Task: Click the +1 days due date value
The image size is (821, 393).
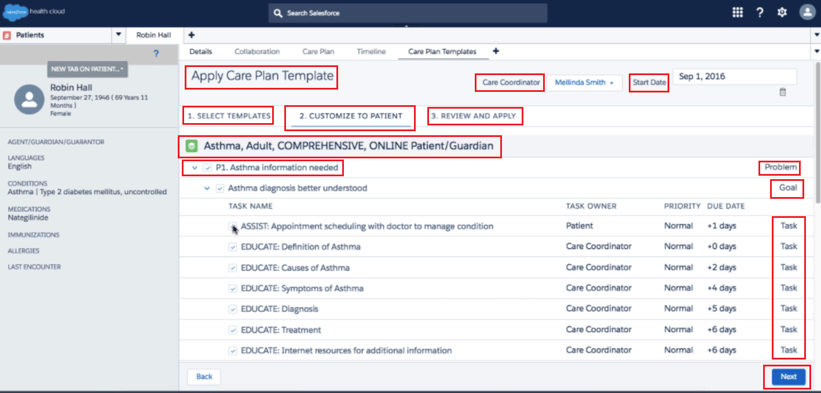Action: click(722, 226)
